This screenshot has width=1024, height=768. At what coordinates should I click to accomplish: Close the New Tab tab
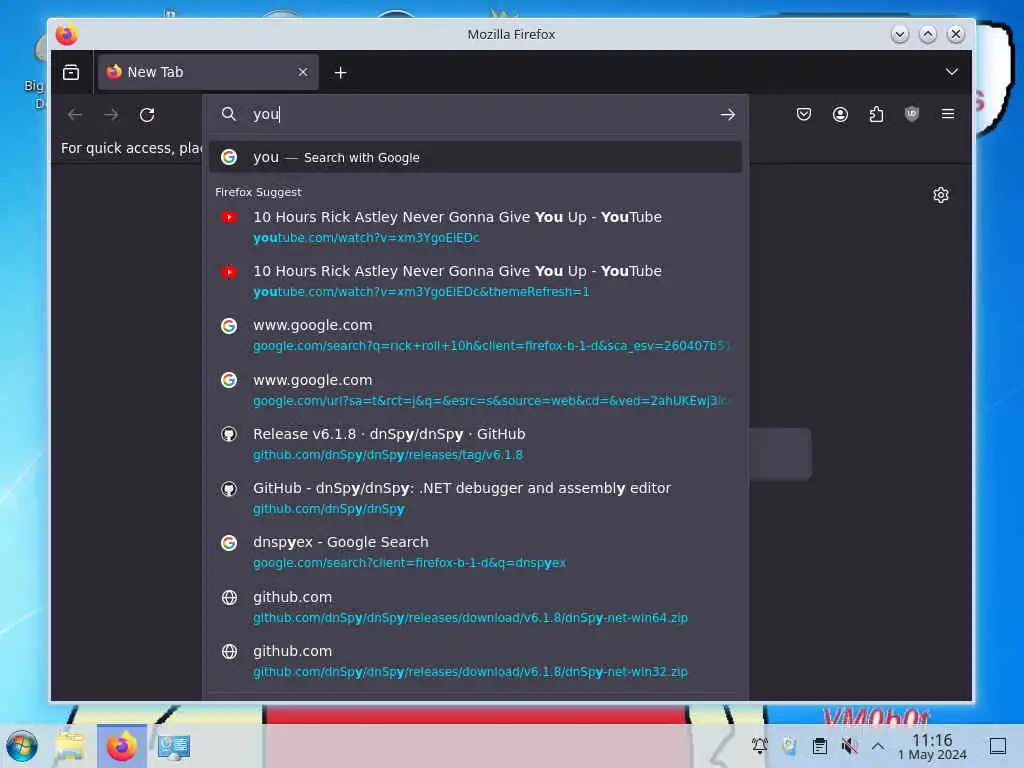click(x=302, y=72)
